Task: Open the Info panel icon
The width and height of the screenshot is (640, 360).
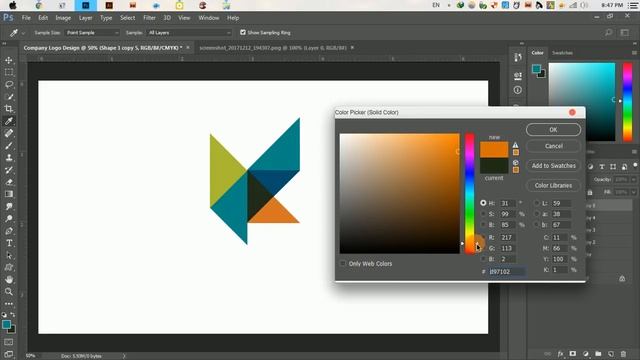Action: click(518, 90)
